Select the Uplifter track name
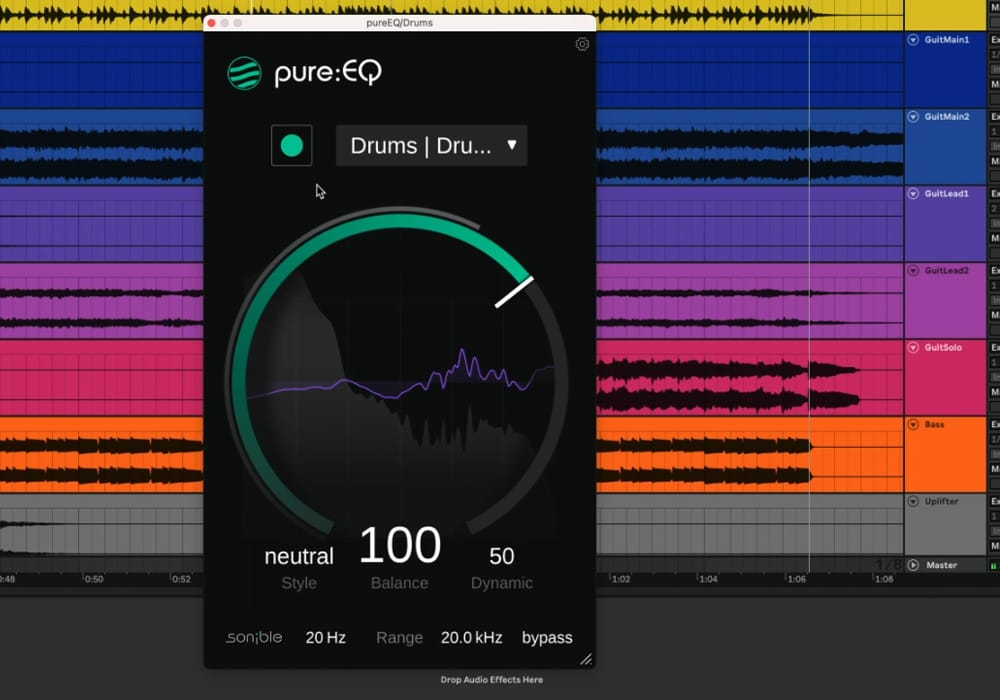1000x700 pixels. [941, 501]
